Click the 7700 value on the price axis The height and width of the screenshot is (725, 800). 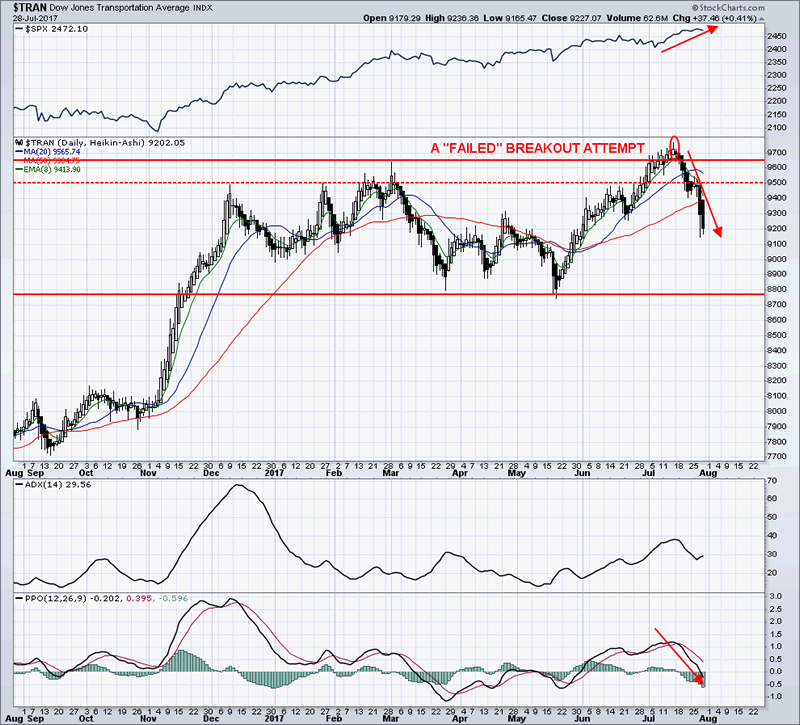coord(777,457)
